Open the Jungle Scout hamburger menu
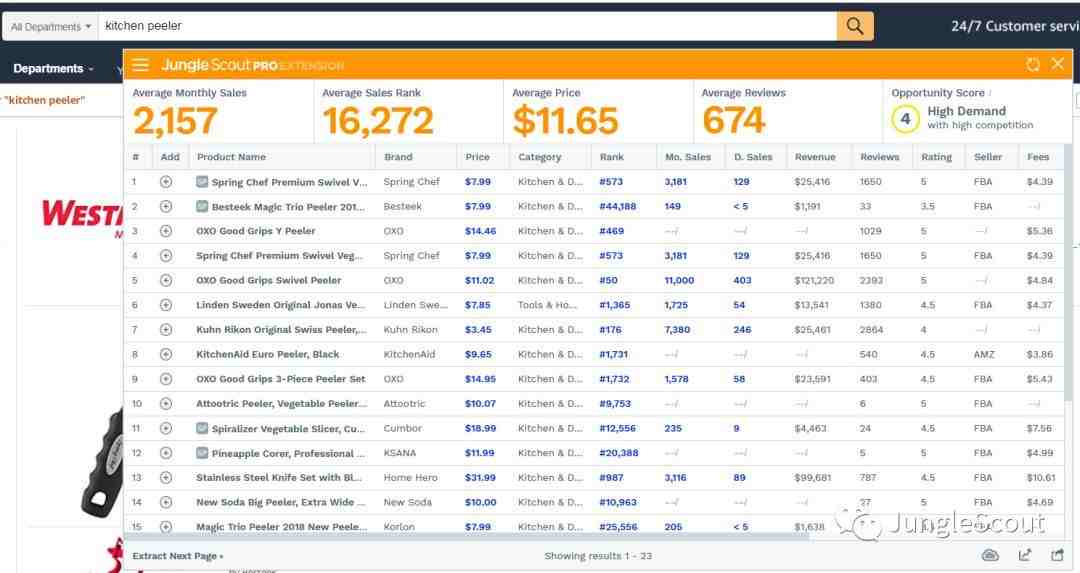The width and height of the screenshot is (1080, 573). [141, 65]
